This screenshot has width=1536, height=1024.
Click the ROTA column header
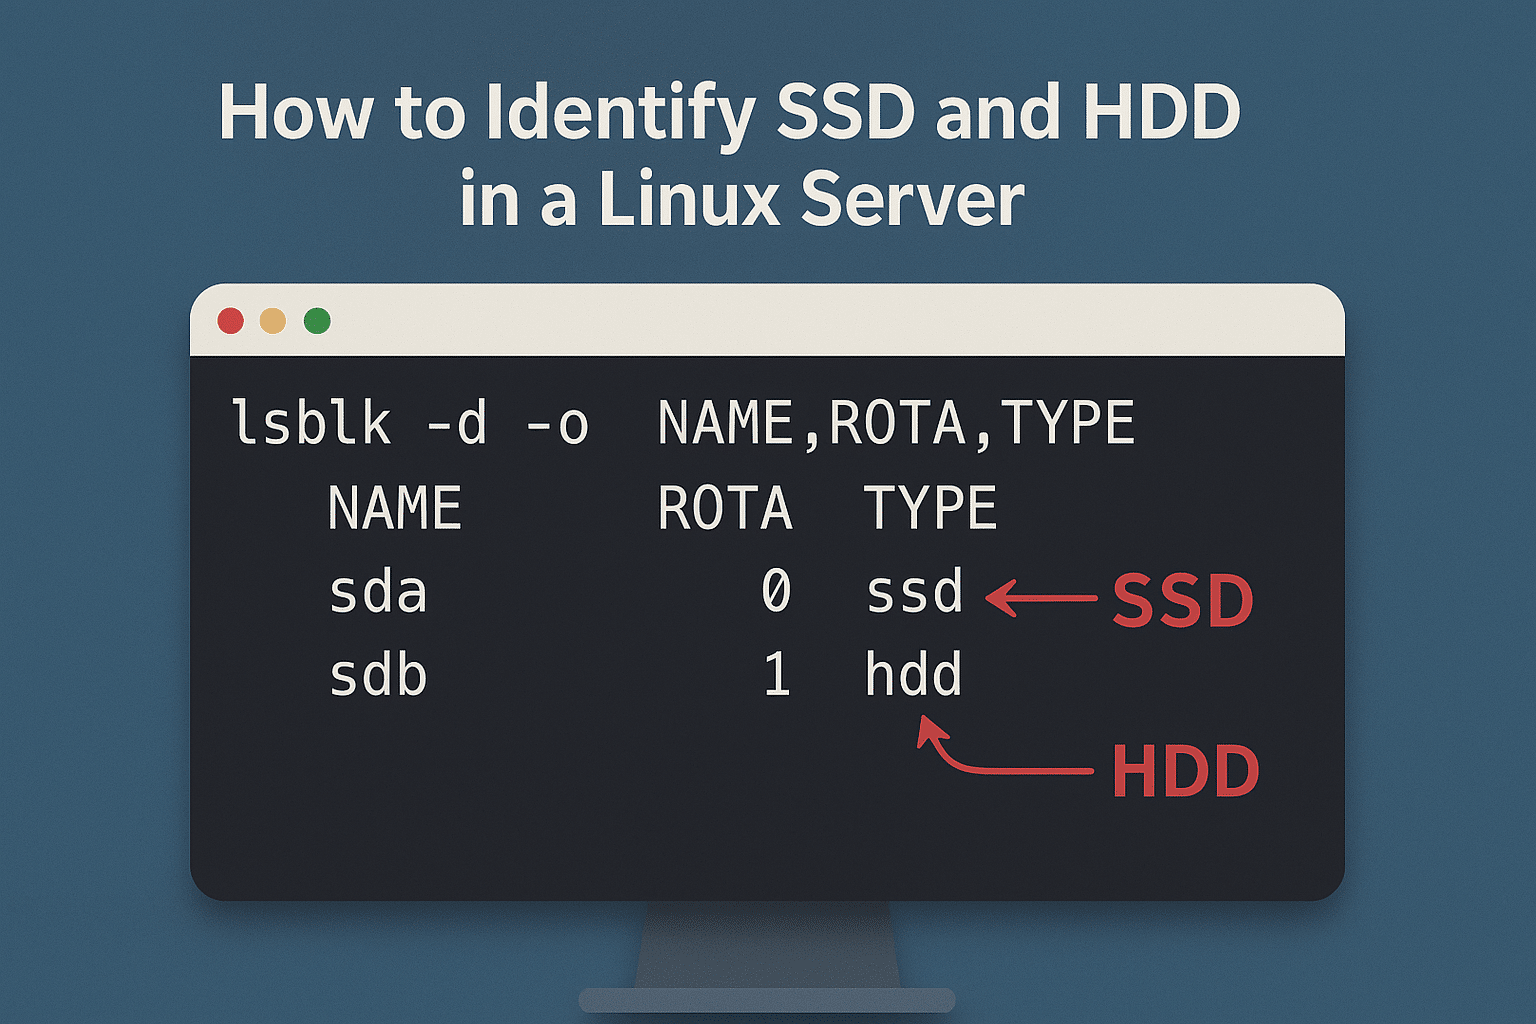click(723, 505)
